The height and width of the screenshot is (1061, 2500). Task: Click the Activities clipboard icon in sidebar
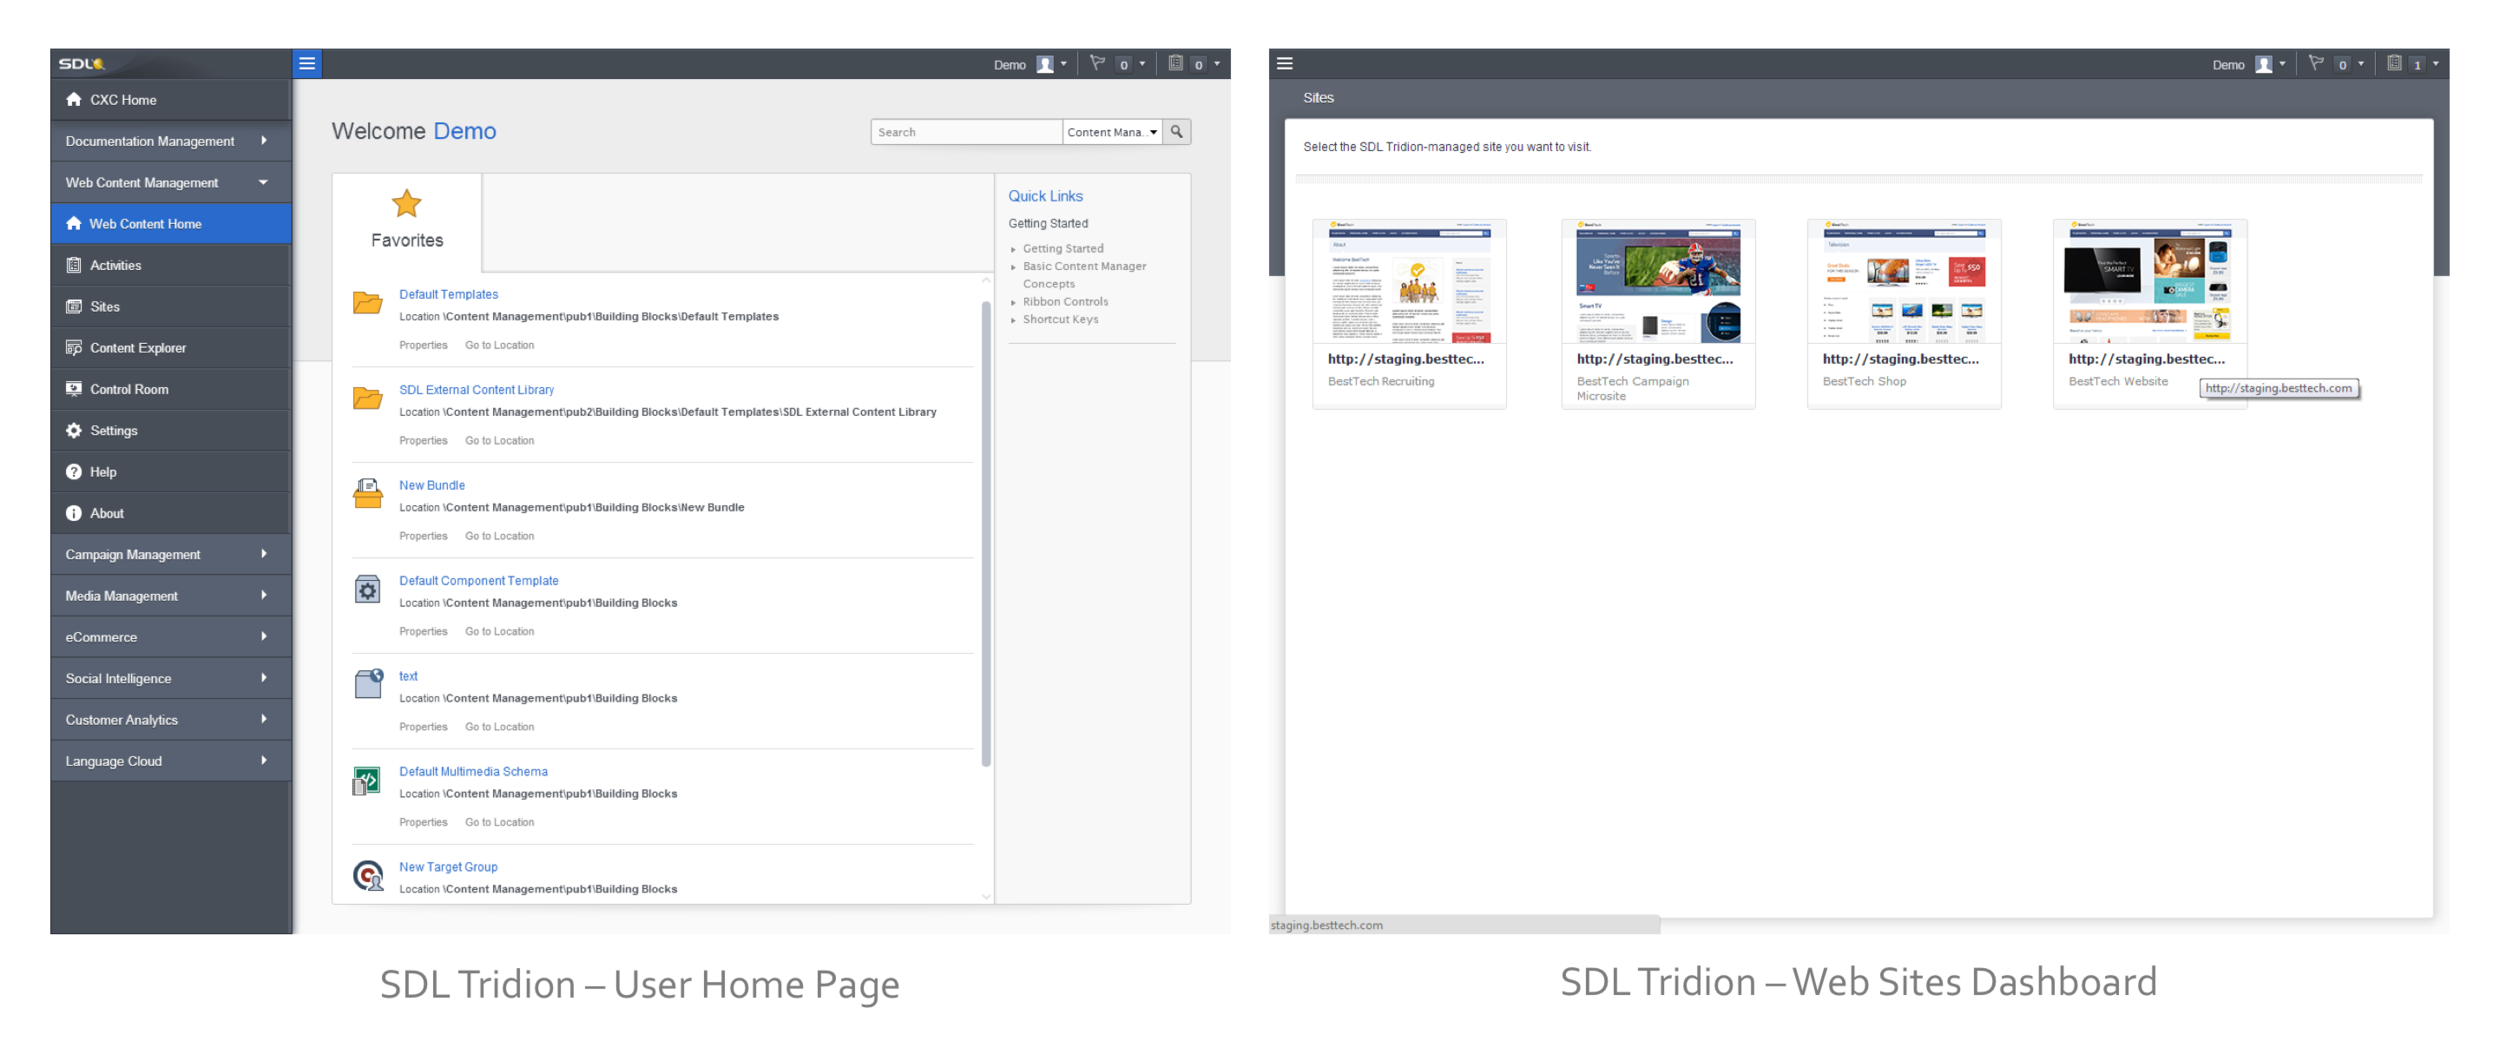click(74, 265)
